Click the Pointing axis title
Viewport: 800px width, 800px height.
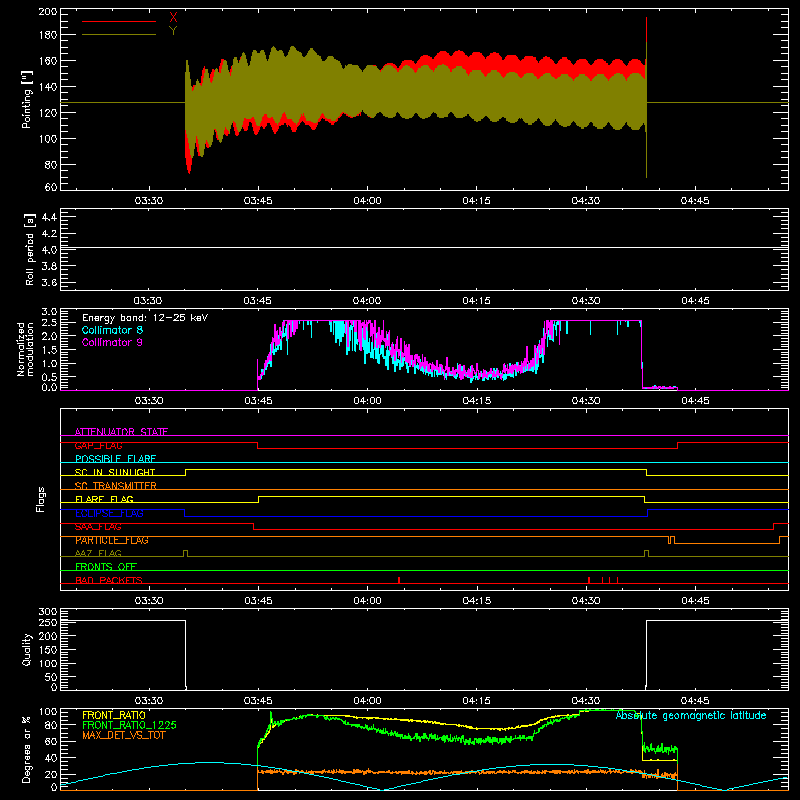[27, 100]
